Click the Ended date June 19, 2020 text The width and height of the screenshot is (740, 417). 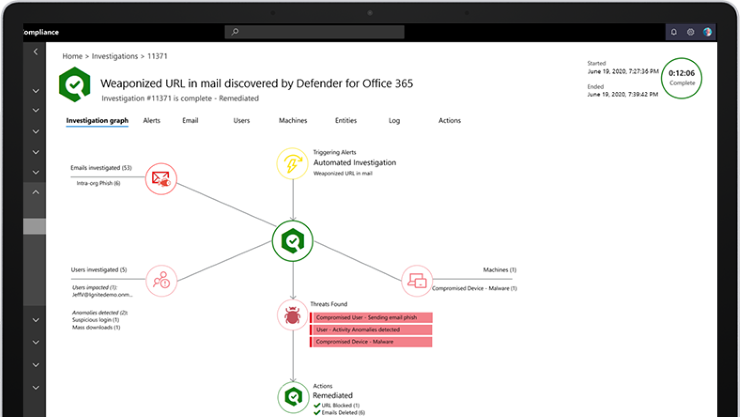pyautogui.click(x=622, y=94)
